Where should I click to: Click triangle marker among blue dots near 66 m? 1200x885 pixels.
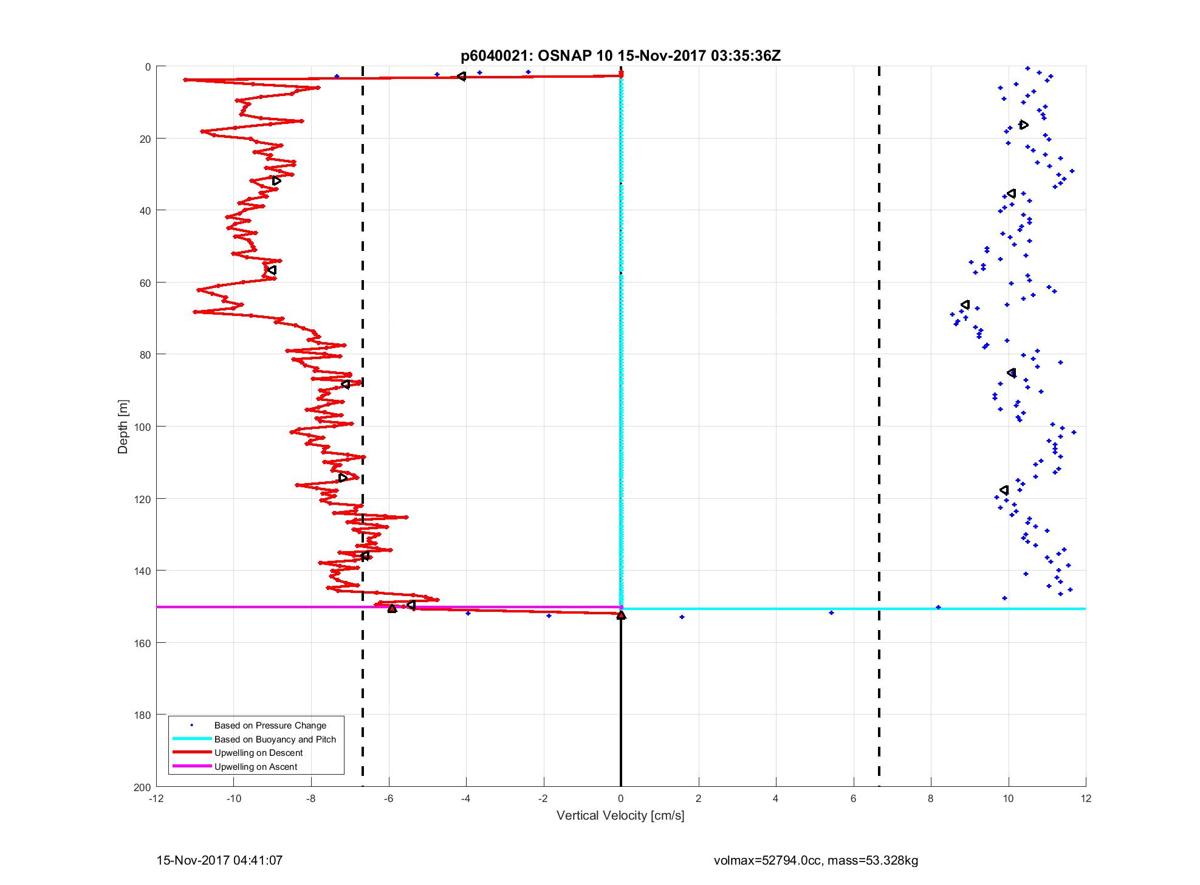[x=965, y=304]
